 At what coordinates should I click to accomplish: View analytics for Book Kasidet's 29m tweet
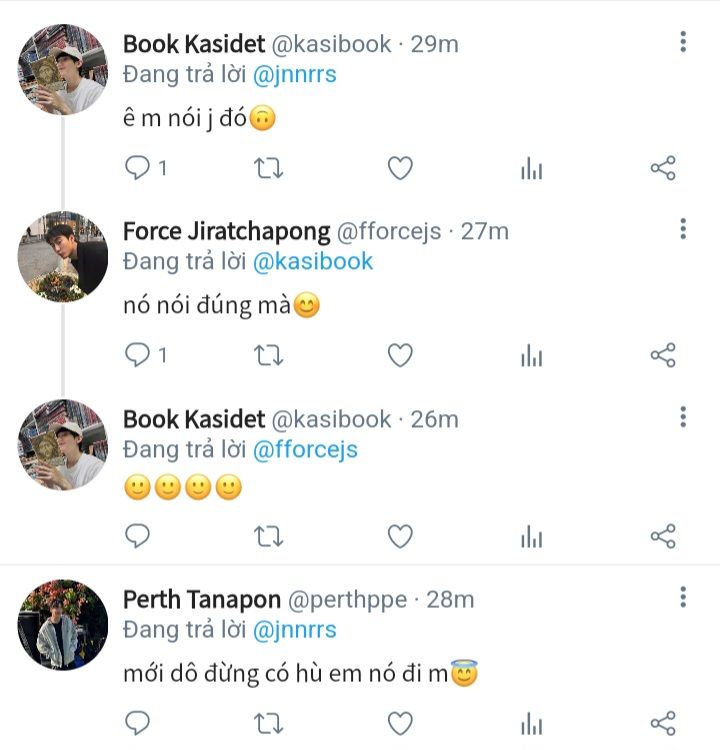coord(531,169)
